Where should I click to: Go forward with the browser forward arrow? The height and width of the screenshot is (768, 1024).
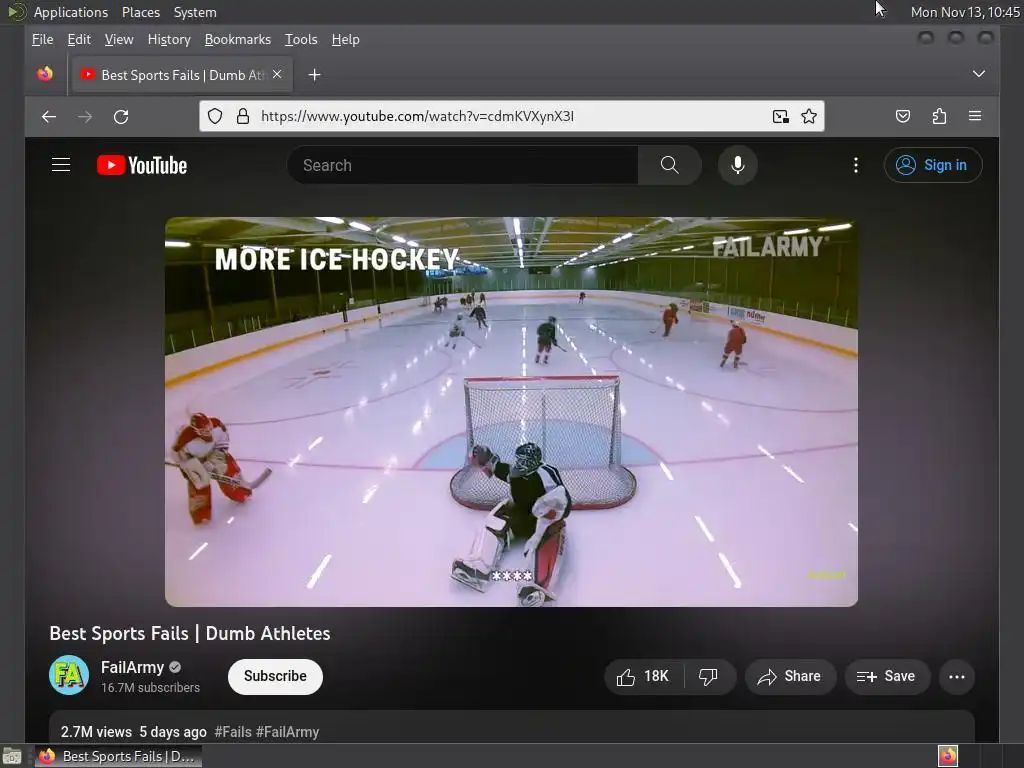click(x=85, y=117)
